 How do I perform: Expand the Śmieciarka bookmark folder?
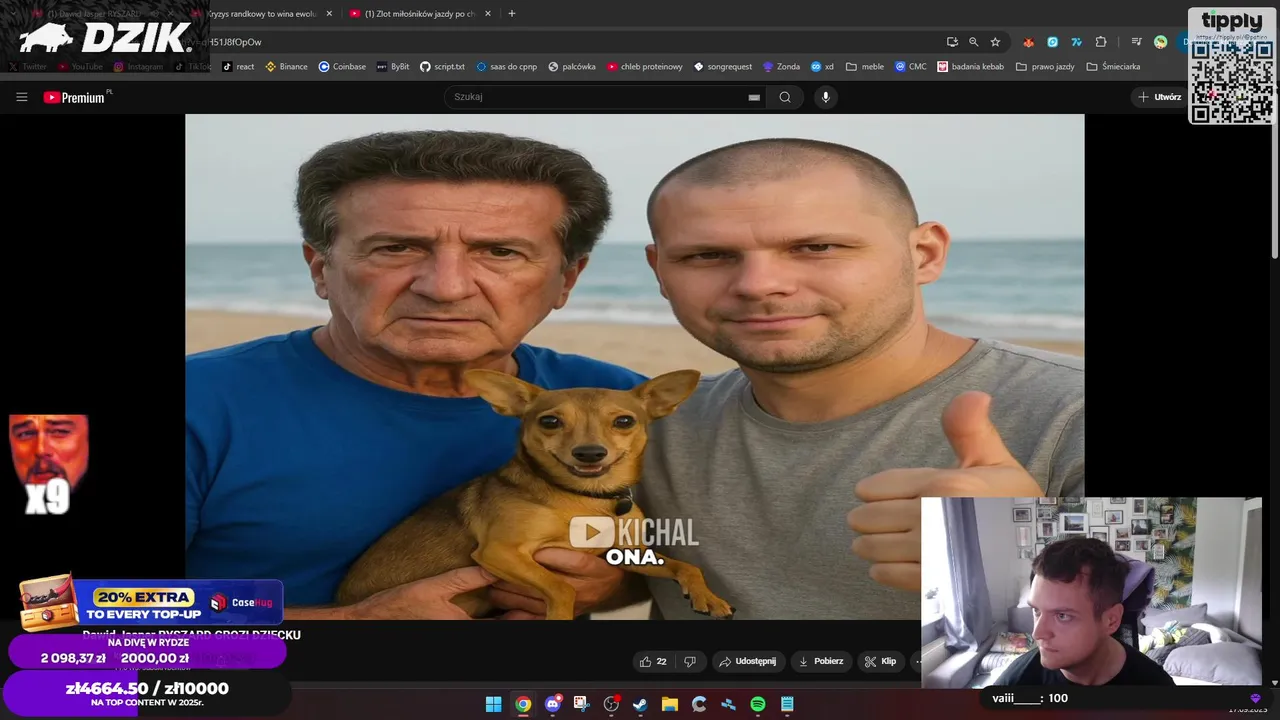(1113, 67)
